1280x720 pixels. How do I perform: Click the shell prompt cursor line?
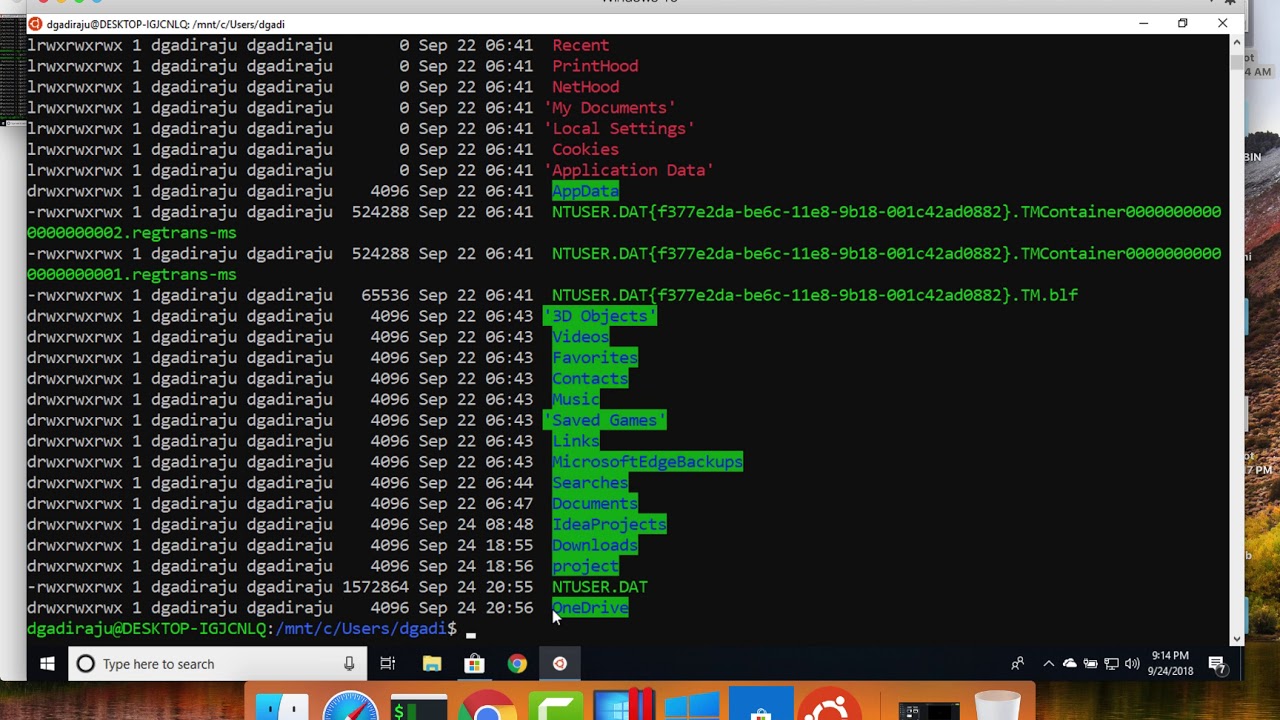251,629
